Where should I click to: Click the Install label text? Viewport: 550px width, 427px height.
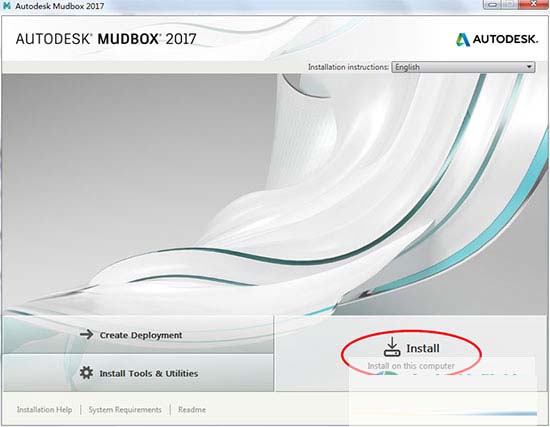pos(423,348)
